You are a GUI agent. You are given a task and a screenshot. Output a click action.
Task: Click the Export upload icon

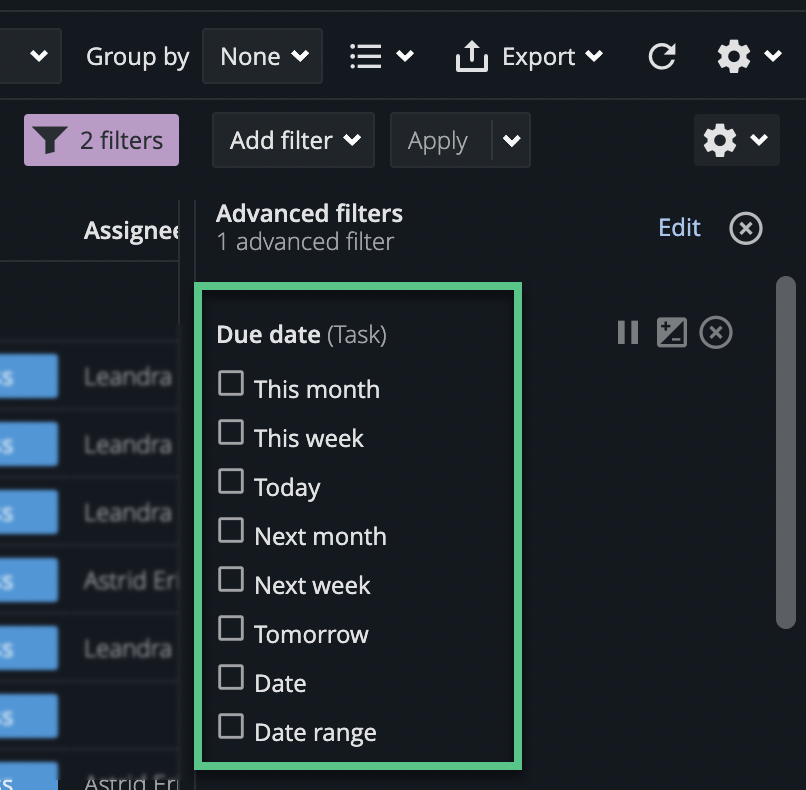(x=471, y=56)
